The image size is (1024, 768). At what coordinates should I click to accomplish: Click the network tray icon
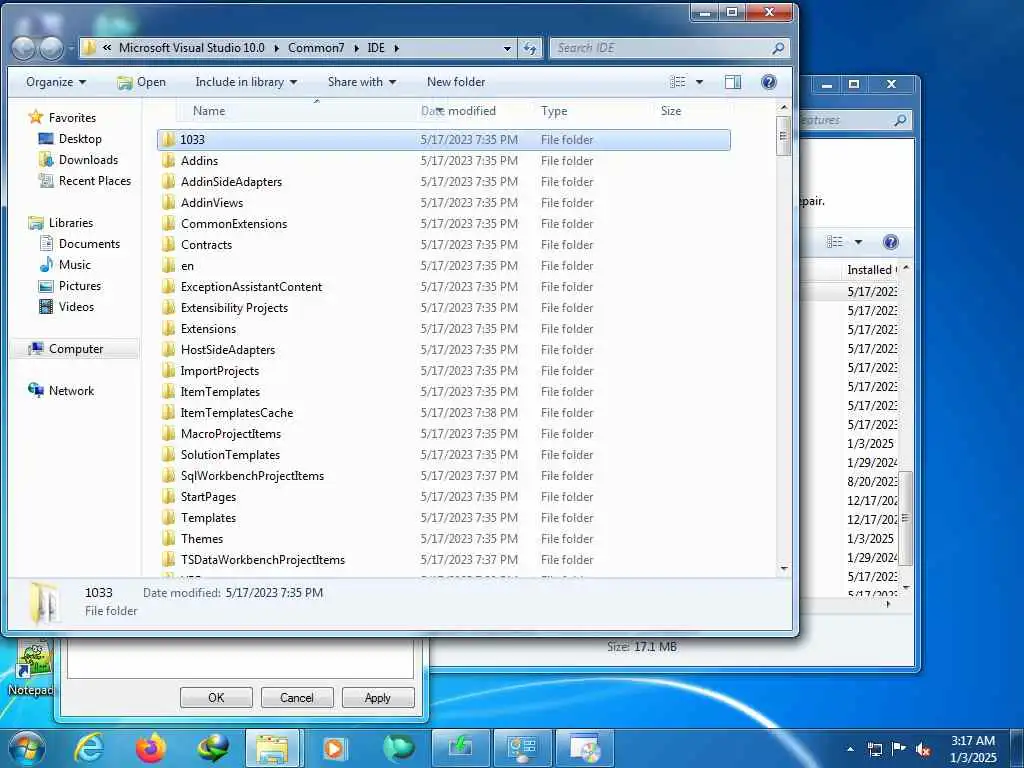tap(874, 750)
